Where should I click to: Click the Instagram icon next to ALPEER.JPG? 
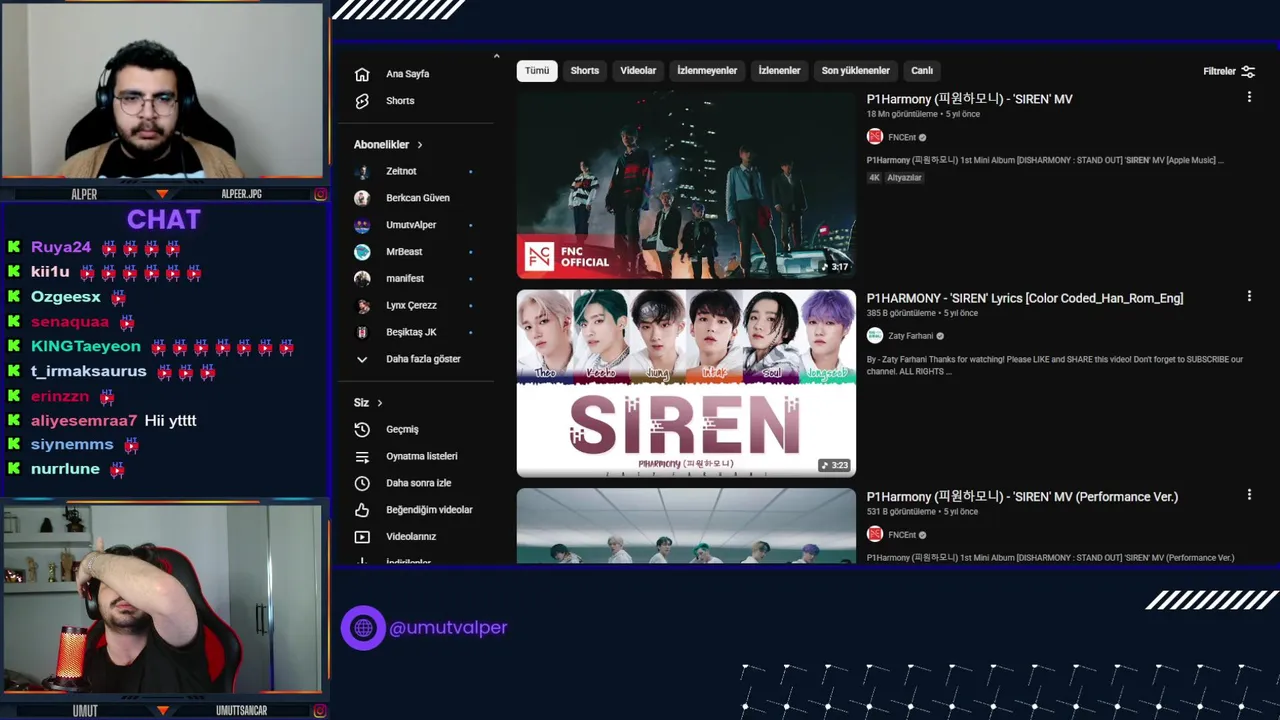point(320,194)
